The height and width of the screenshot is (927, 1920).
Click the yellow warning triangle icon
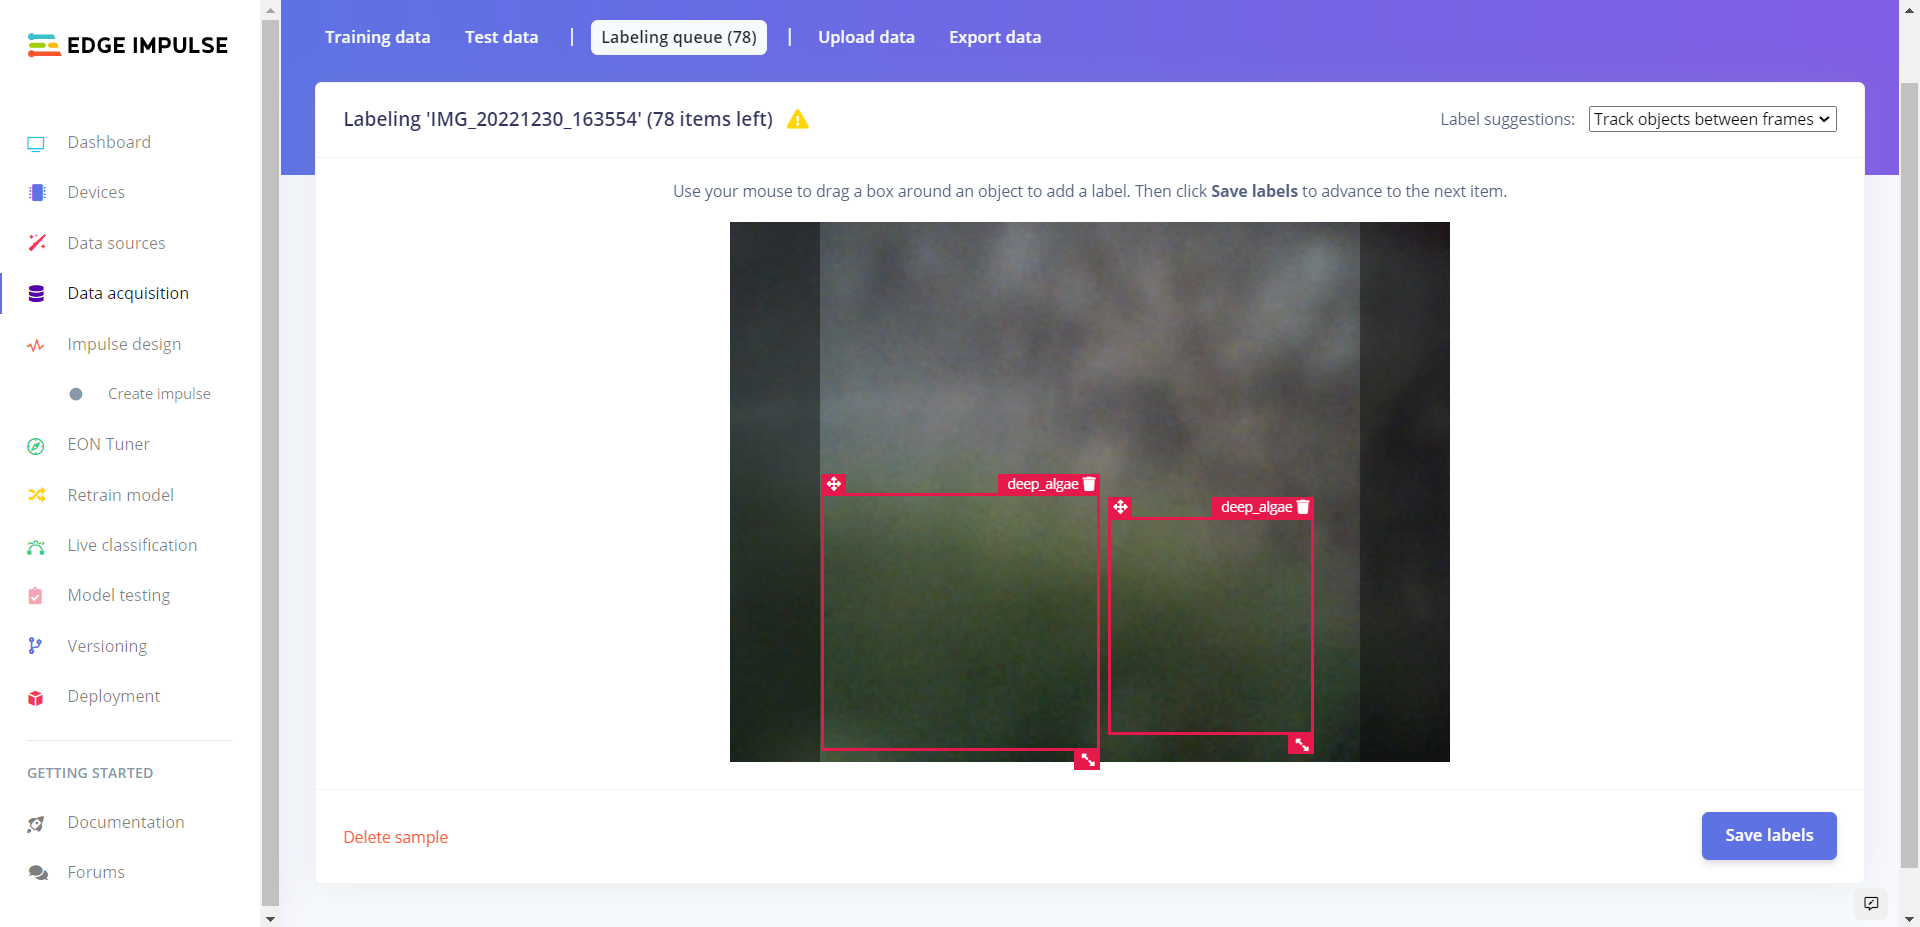[x=797, y=120]
